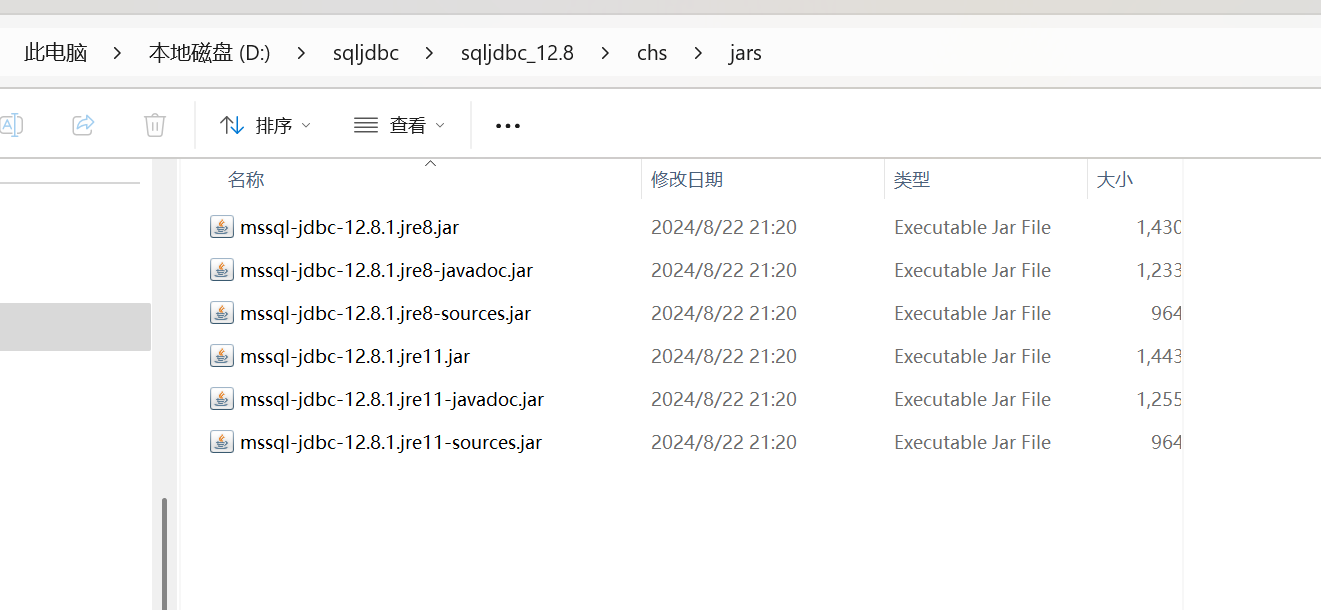Click the jre11-javadoc.jar file icon
The height and width of the screenshot is (610, 1321).
coord(221,399)
